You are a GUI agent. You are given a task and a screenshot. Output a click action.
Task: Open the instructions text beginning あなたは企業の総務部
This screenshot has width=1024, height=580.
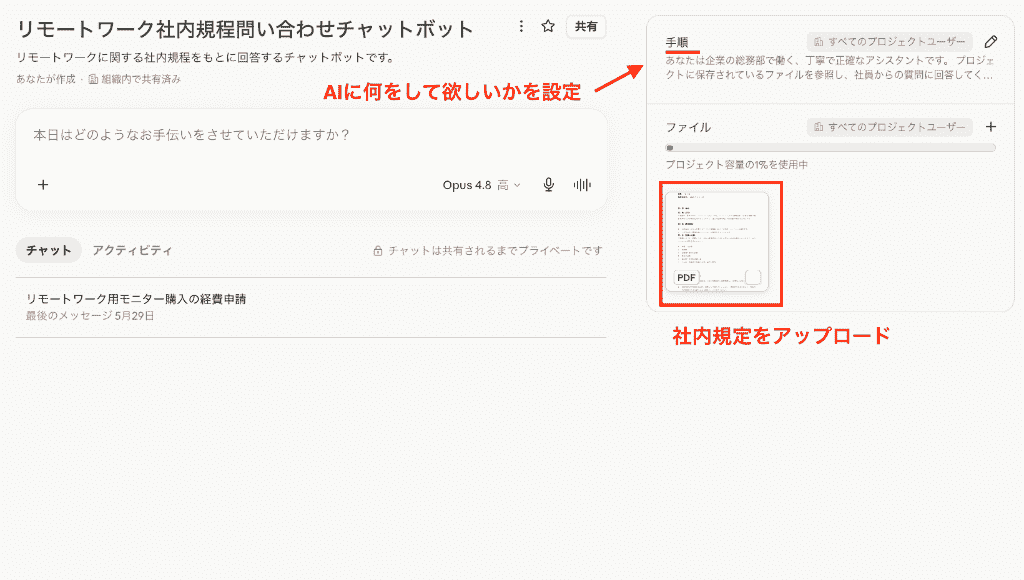(x=830, y=67)
